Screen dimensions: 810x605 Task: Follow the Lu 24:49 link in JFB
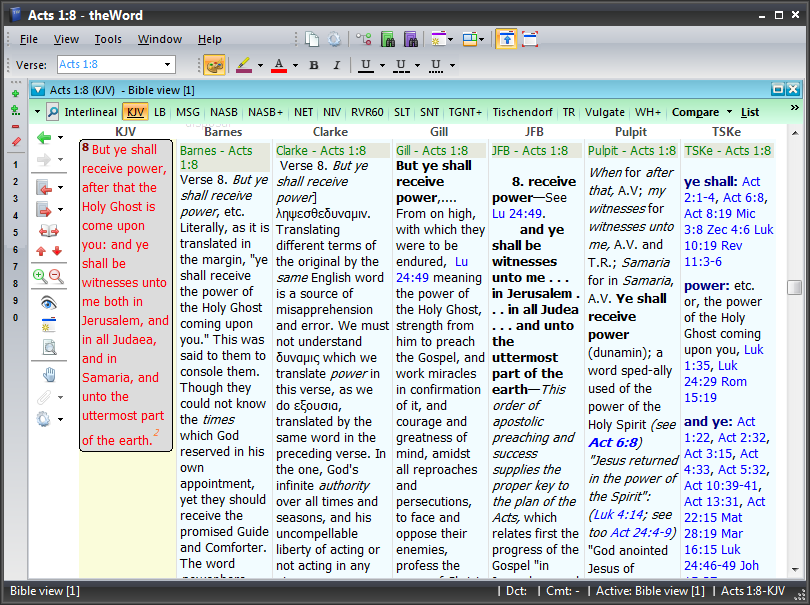517,213
